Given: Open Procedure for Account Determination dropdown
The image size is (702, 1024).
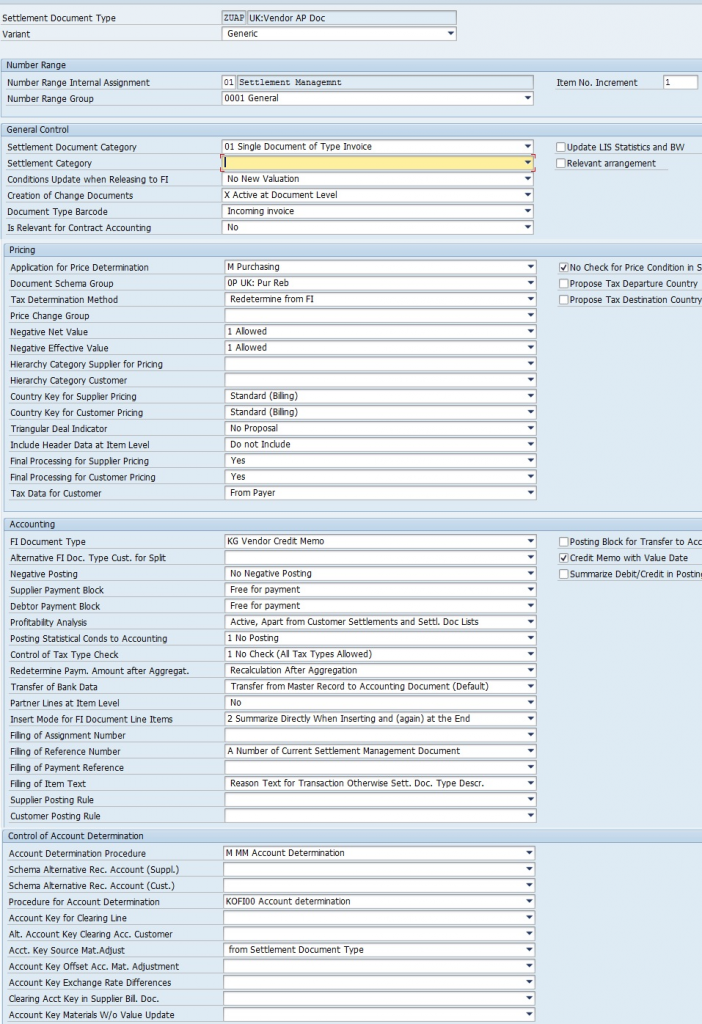Looking at the screenshot, I should pos(379,901).
